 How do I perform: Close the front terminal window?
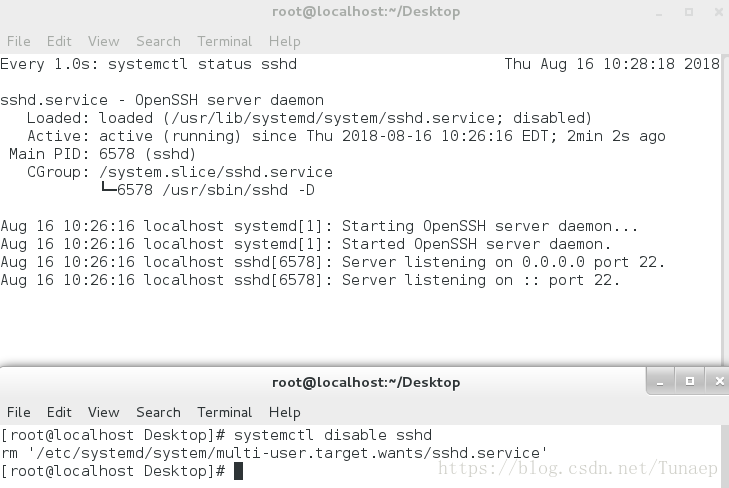719,382
